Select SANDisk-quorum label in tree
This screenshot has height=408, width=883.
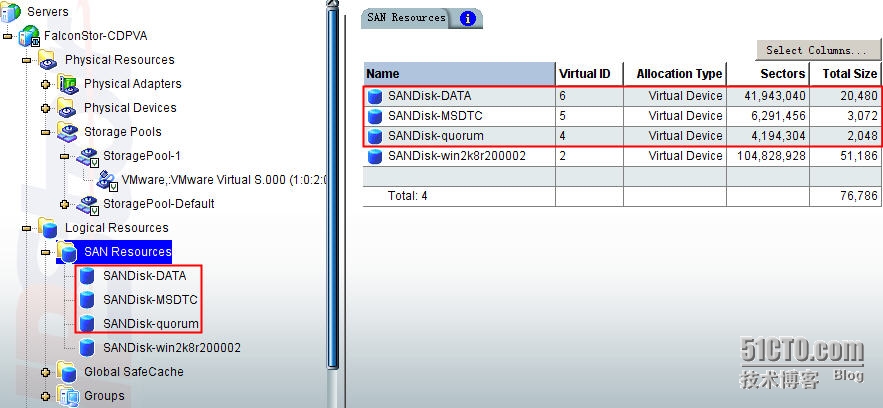point(151,324)
